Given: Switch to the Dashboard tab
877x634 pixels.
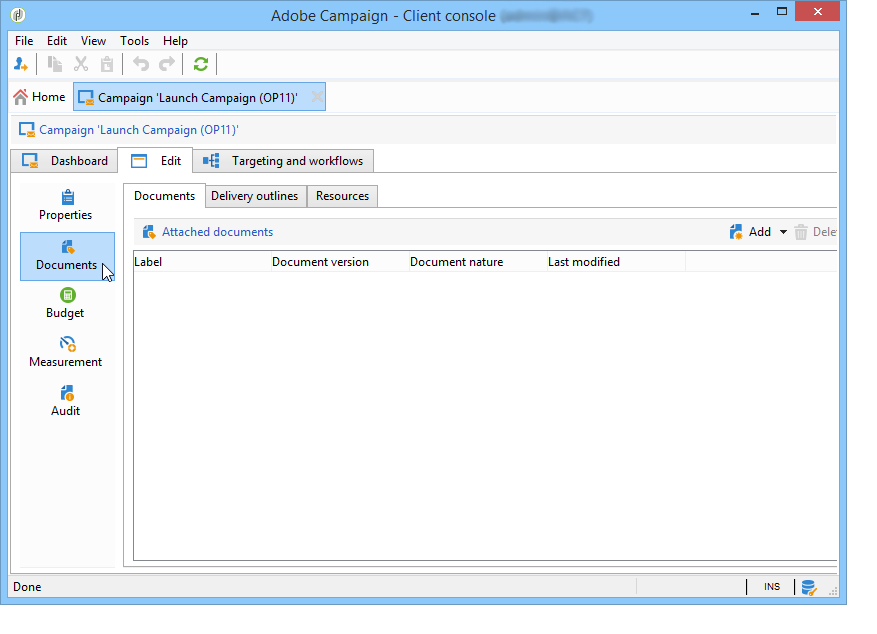Looking at the screenshot, I should click(x=64, y=161).
